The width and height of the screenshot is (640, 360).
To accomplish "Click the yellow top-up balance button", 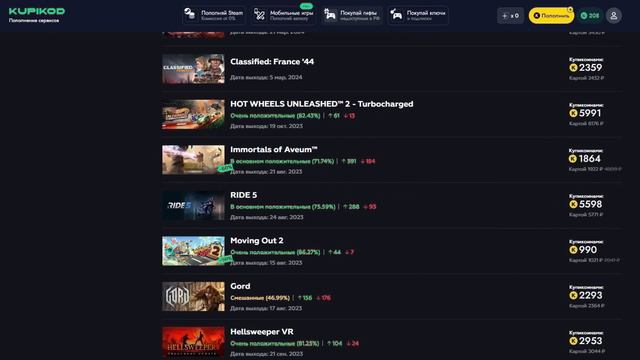I will tap(551, 16).
